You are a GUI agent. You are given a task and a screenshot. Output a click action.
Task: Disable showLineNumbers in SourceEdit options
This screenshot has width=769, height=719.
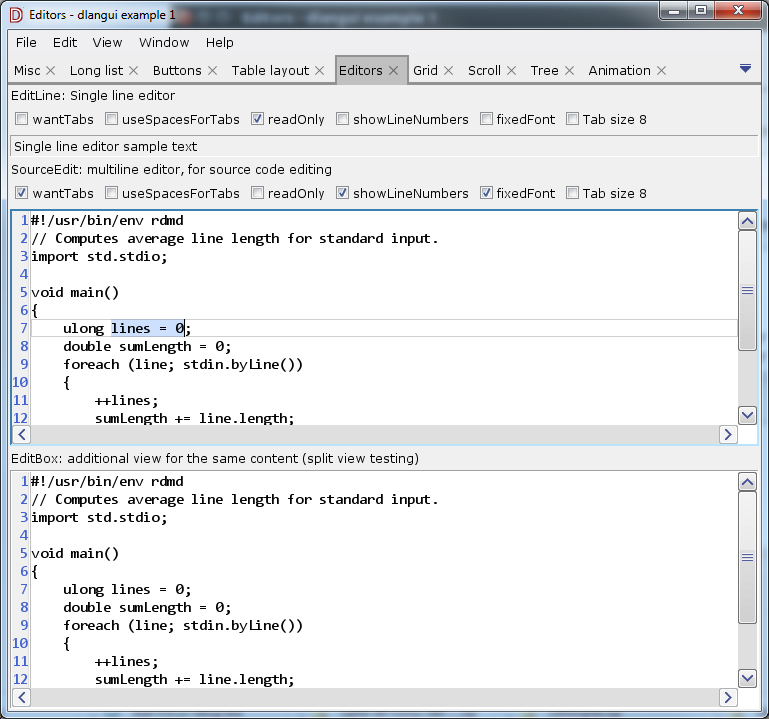pyautogui.click(x=343, y=193)
